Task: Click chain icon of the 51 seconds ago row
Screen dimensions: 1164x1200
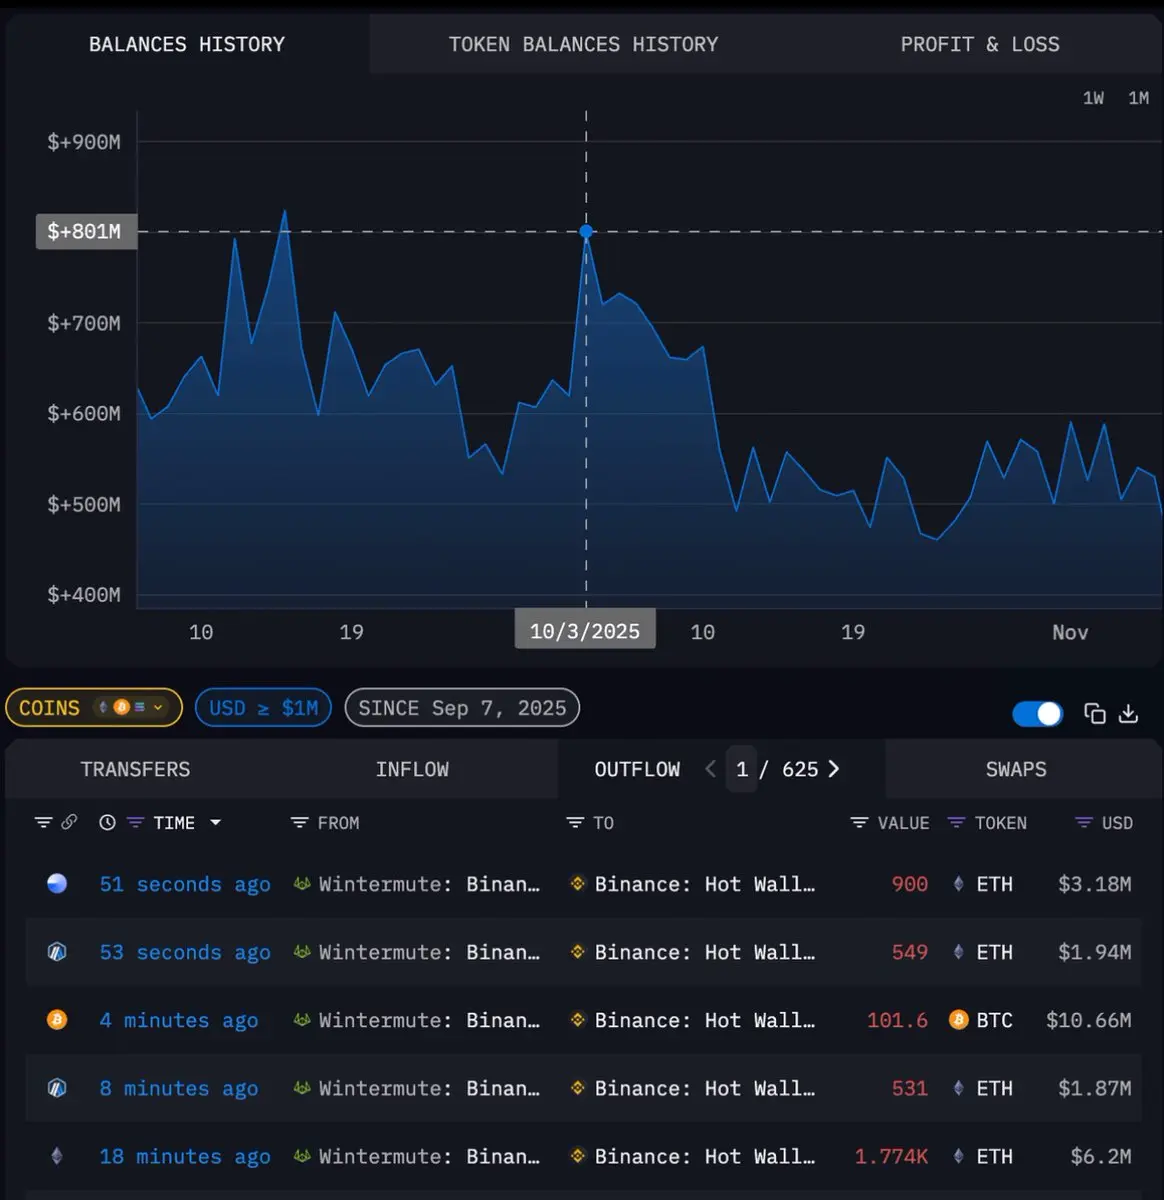Action: click(x=57, y=884)
